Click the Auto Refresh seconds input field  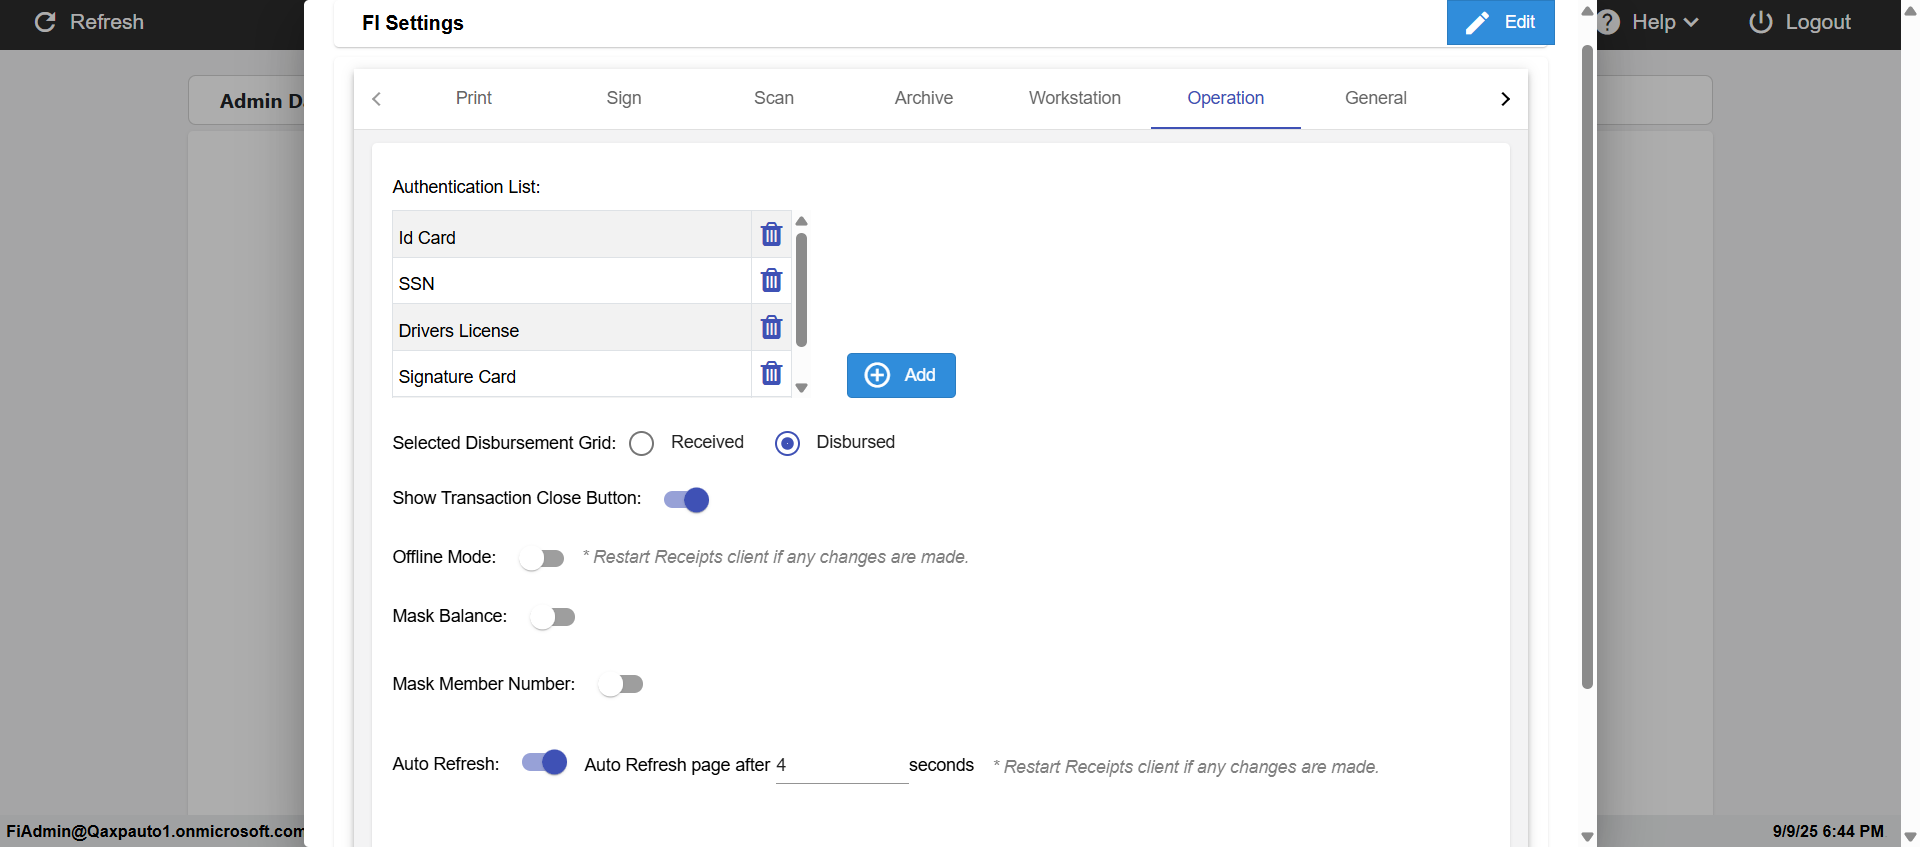point(841,766)
